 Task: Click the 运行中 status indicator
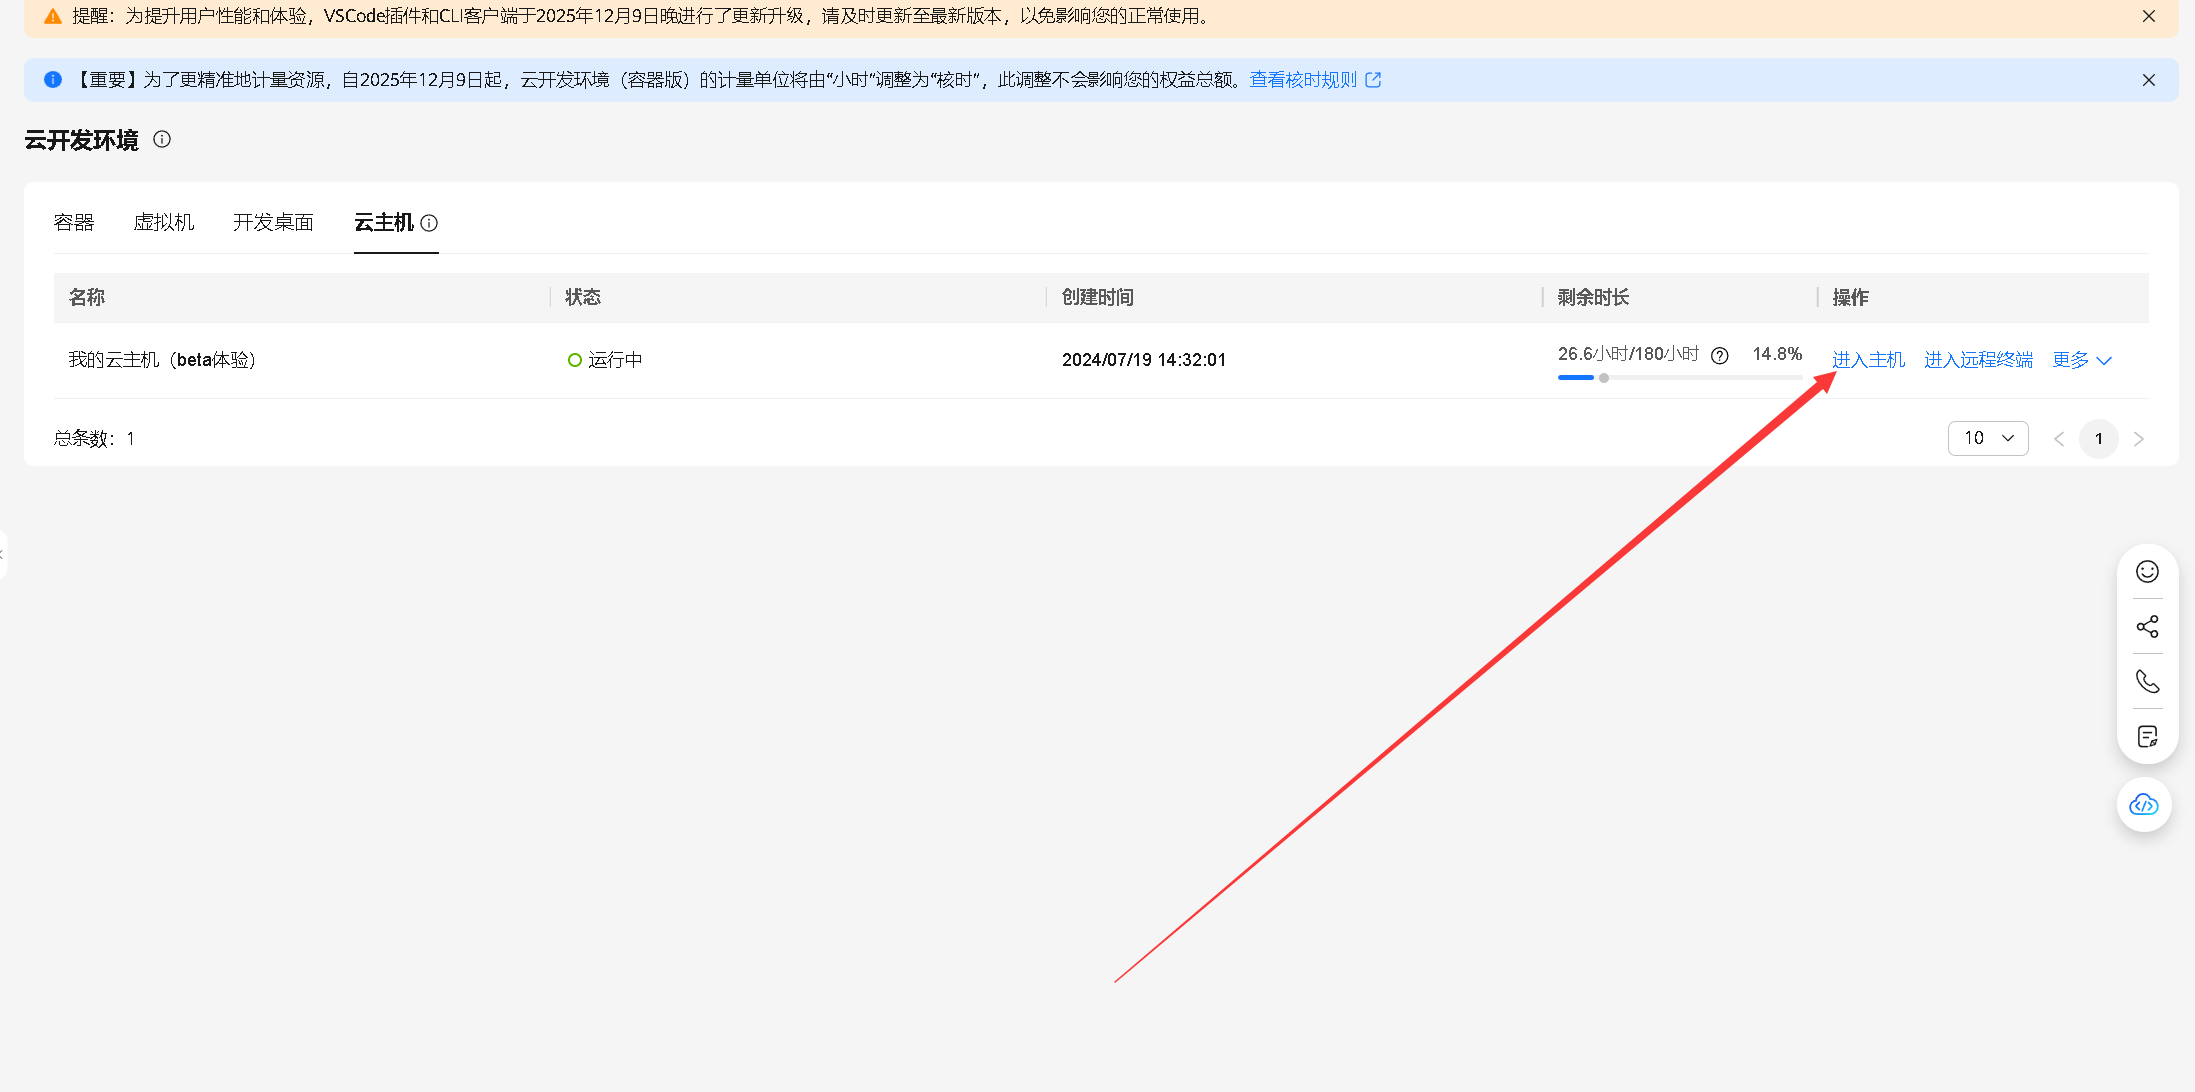[604, 359]
